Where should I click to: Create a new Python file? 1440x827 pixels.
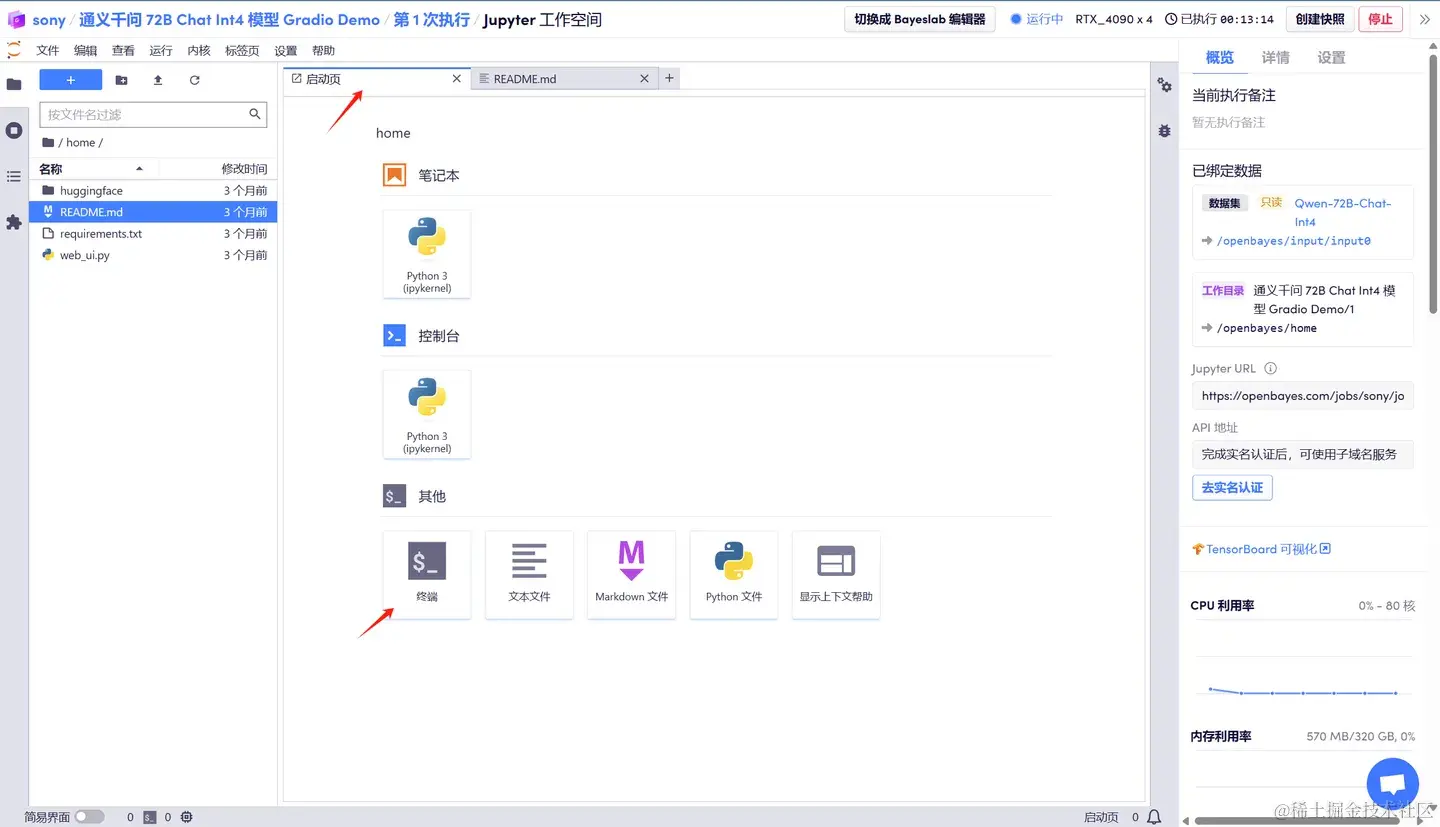click(x=733, y=574)
